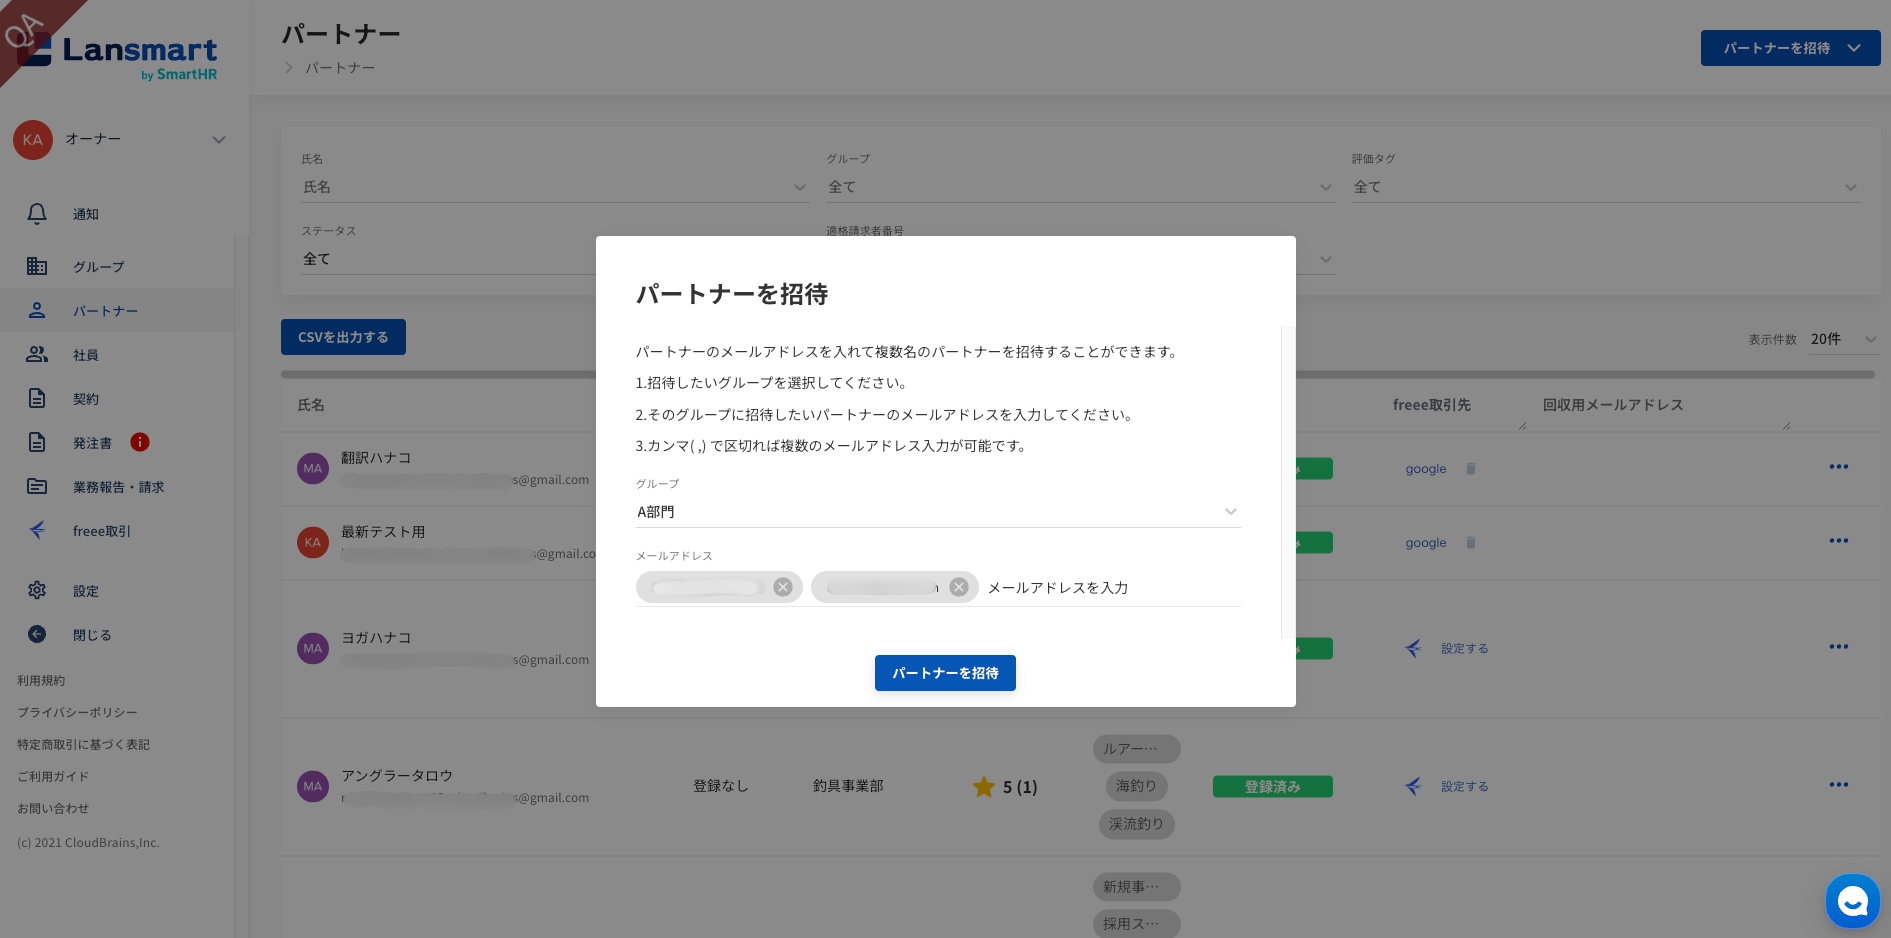Go to 契約 in the sidebar menu

click(x=86, y=398)
